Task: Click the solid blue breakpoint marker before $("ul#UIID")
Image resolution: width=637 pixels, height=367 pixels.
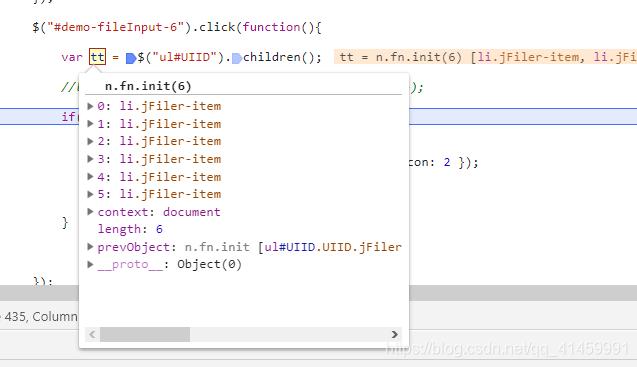Action: pyautogui.click(x=131, y=59)
